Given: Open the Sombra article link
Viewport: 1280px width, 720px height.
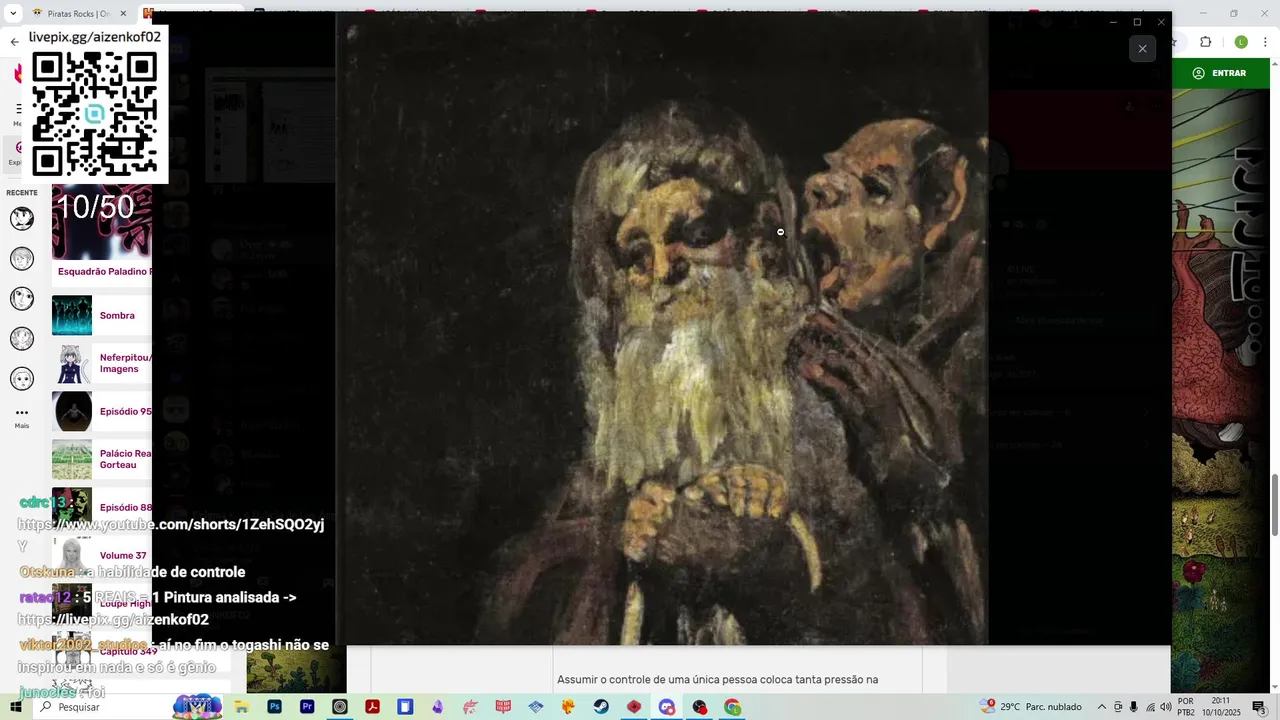Looking at the screenshot, I should (x=117, y=316).
